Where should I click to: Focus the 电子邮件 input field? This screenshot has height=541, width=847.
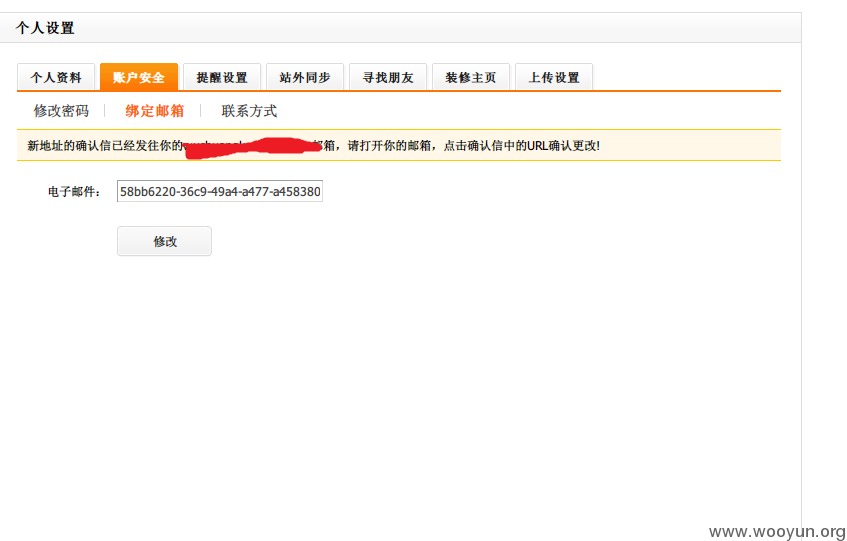coord(220,191)
